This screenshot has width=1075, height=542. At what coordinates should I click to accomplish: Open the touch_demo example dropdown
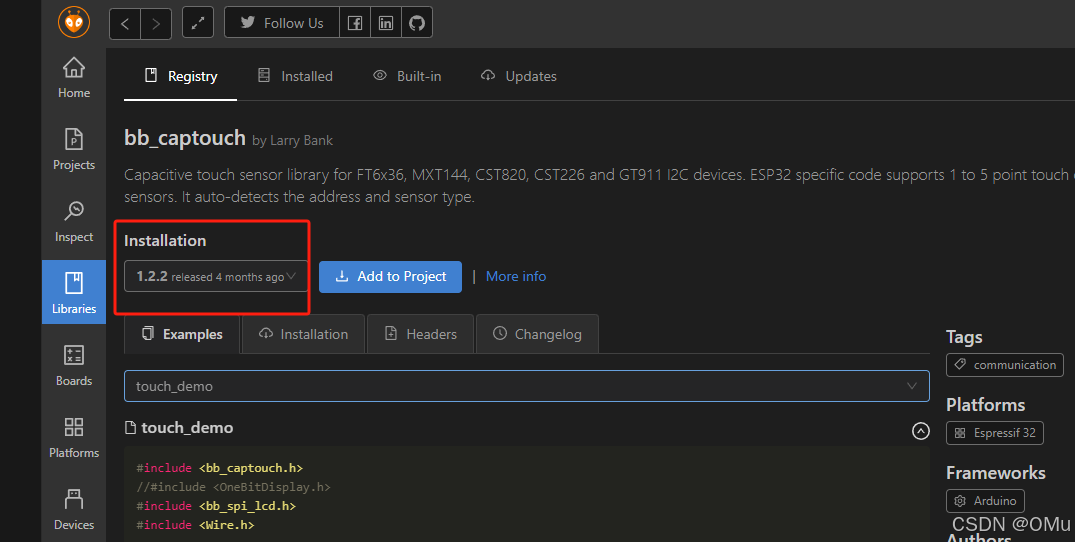[527, 386]
